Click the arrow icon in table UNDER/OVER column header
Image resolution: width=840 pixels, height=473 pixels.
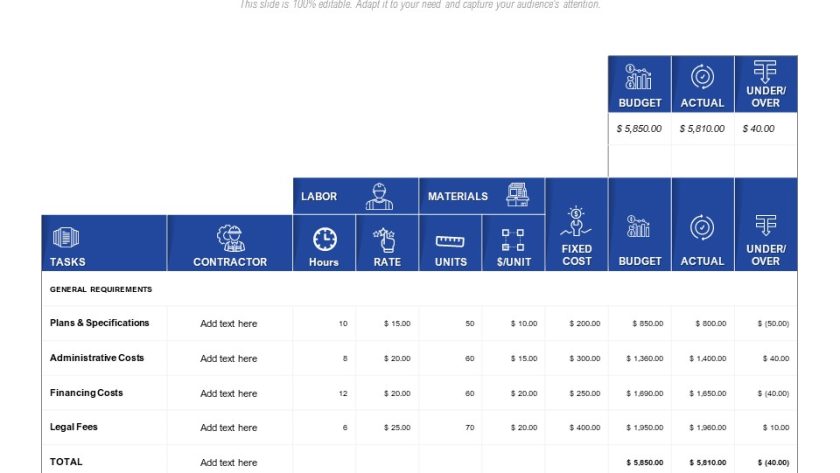766,225
